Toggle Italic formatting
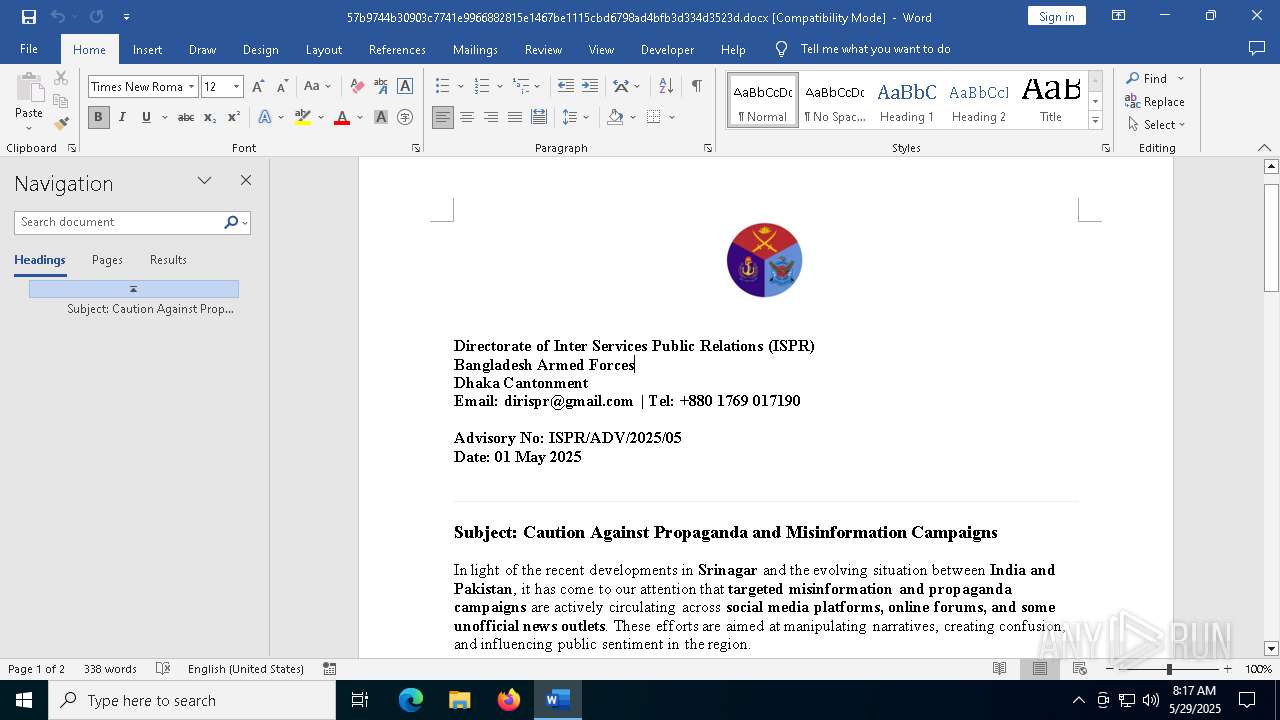1280x720 pixels. (122, 118)
